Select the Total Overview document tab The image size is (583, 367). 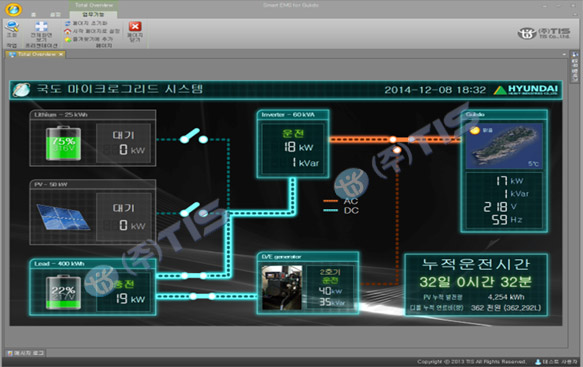pos(36,54)
